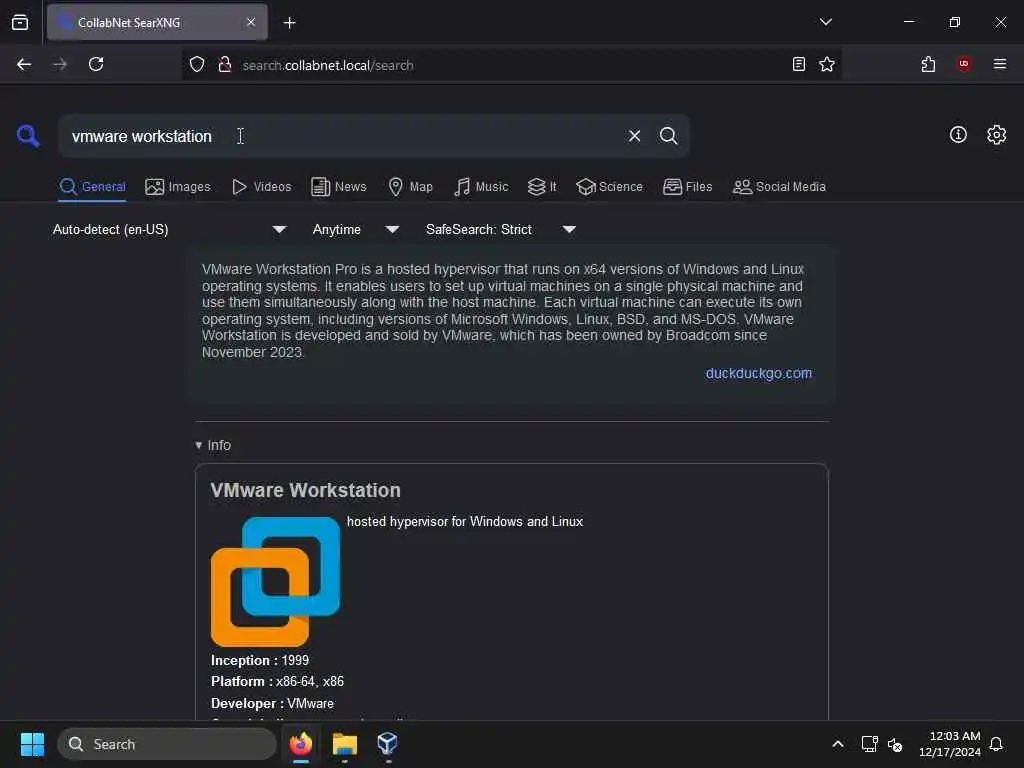Open tracking protection shield icon
This screenshot has height=768, width=1024.
tap(197, 64)
